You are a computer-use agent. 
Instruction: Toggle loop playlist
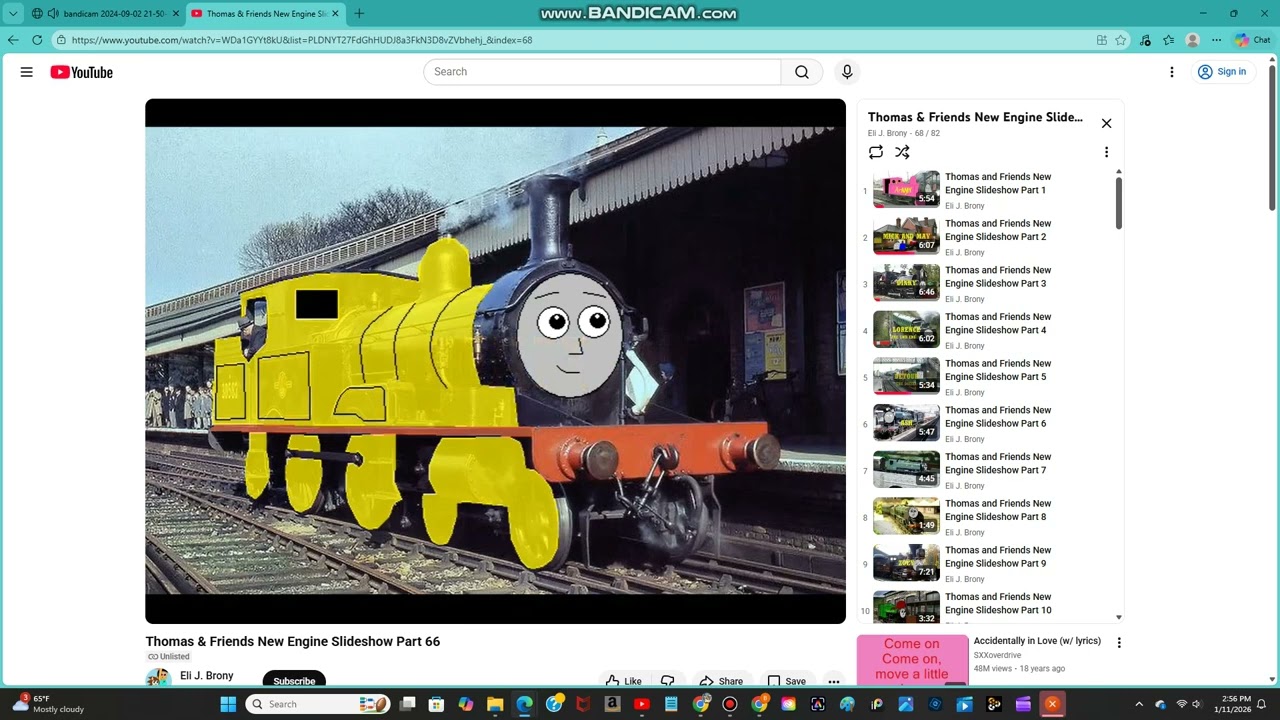pyautogui.click(x=876, y=152)
